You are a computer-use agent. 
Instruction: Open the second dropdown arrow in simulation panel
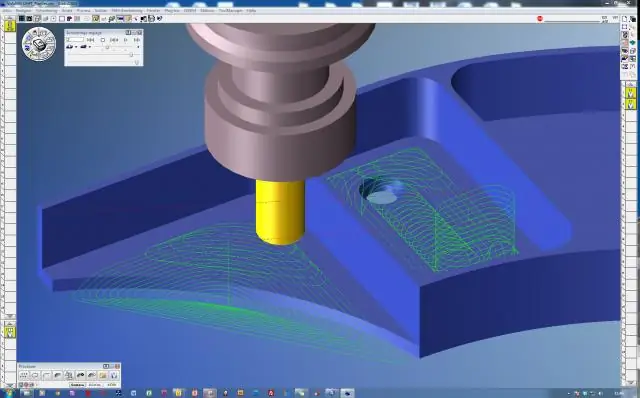pos(90,47)
